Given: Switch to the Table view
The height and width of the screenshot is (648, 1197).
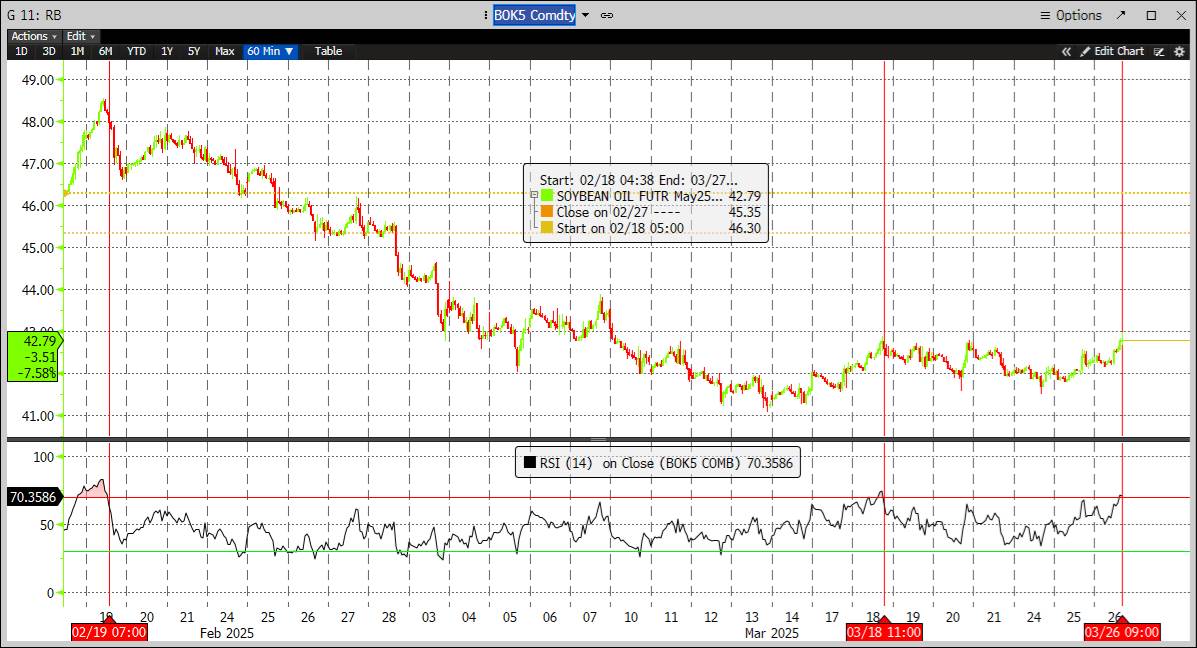Looking at the screenshot, I should point(328,51).
